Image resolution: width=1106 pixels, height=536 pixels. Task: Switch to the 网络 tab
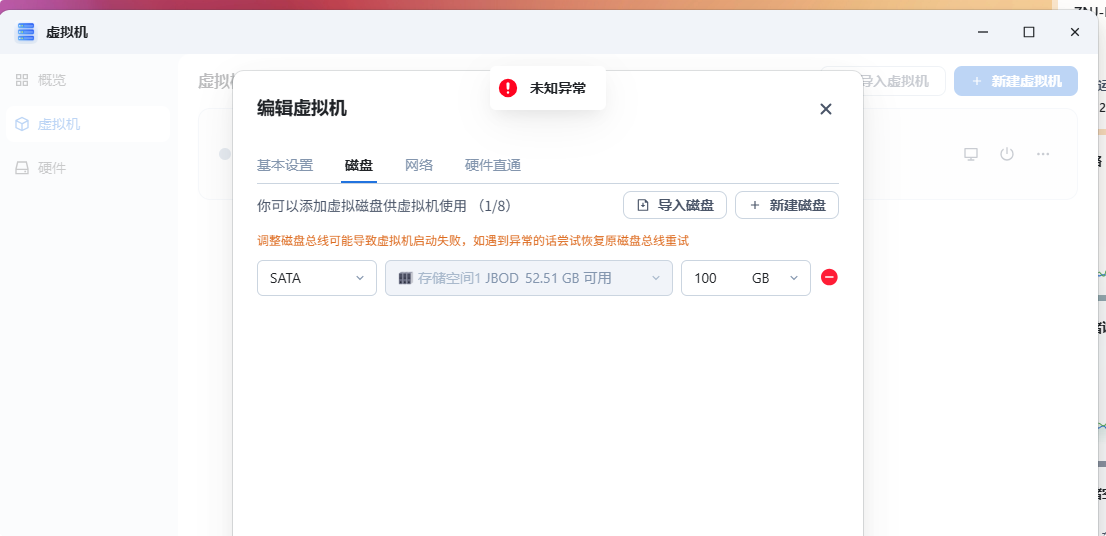click(419, 165)
